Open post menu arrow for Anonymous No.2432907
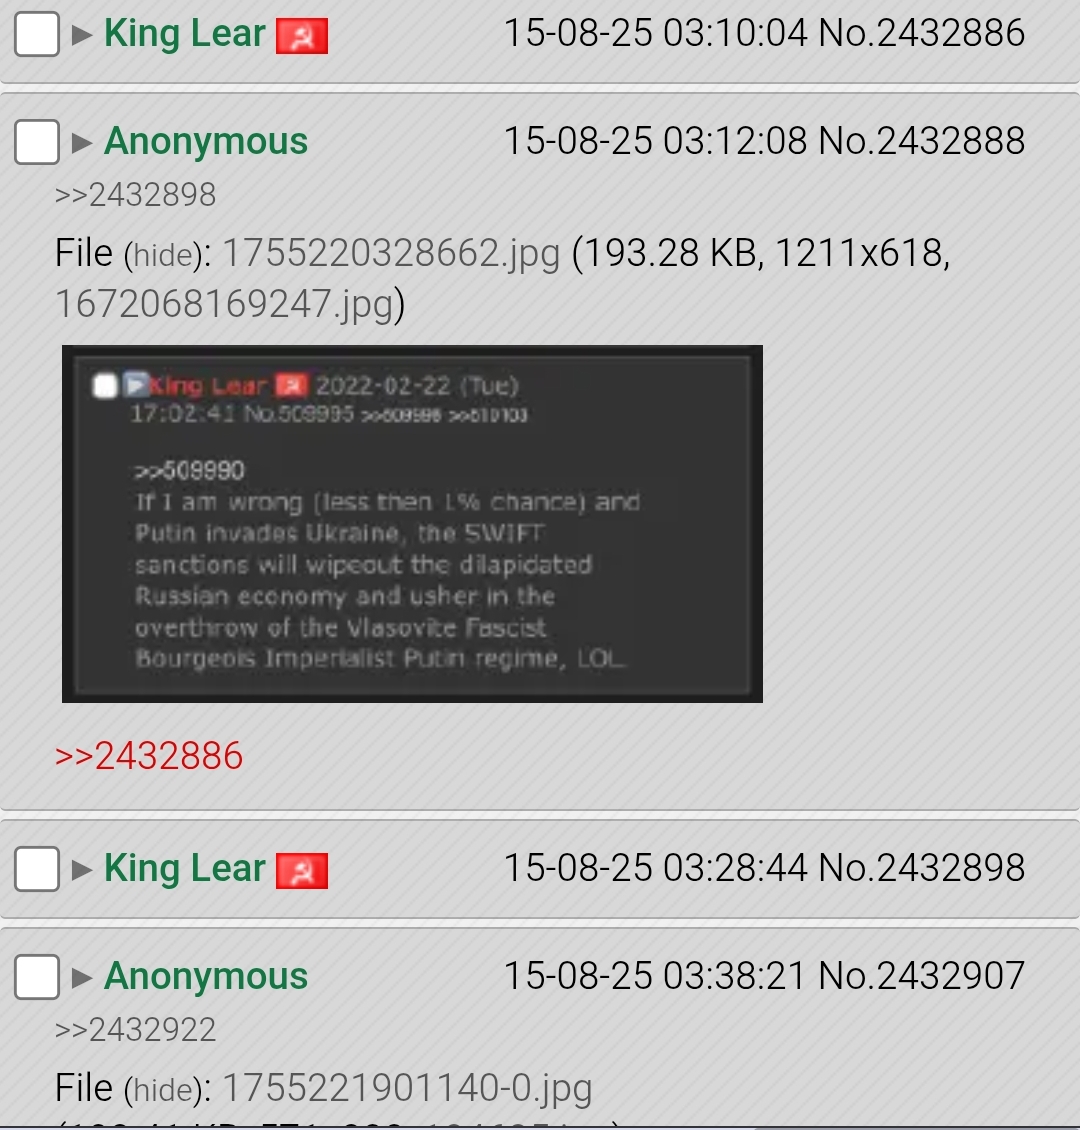 click(x=82, y=977)
